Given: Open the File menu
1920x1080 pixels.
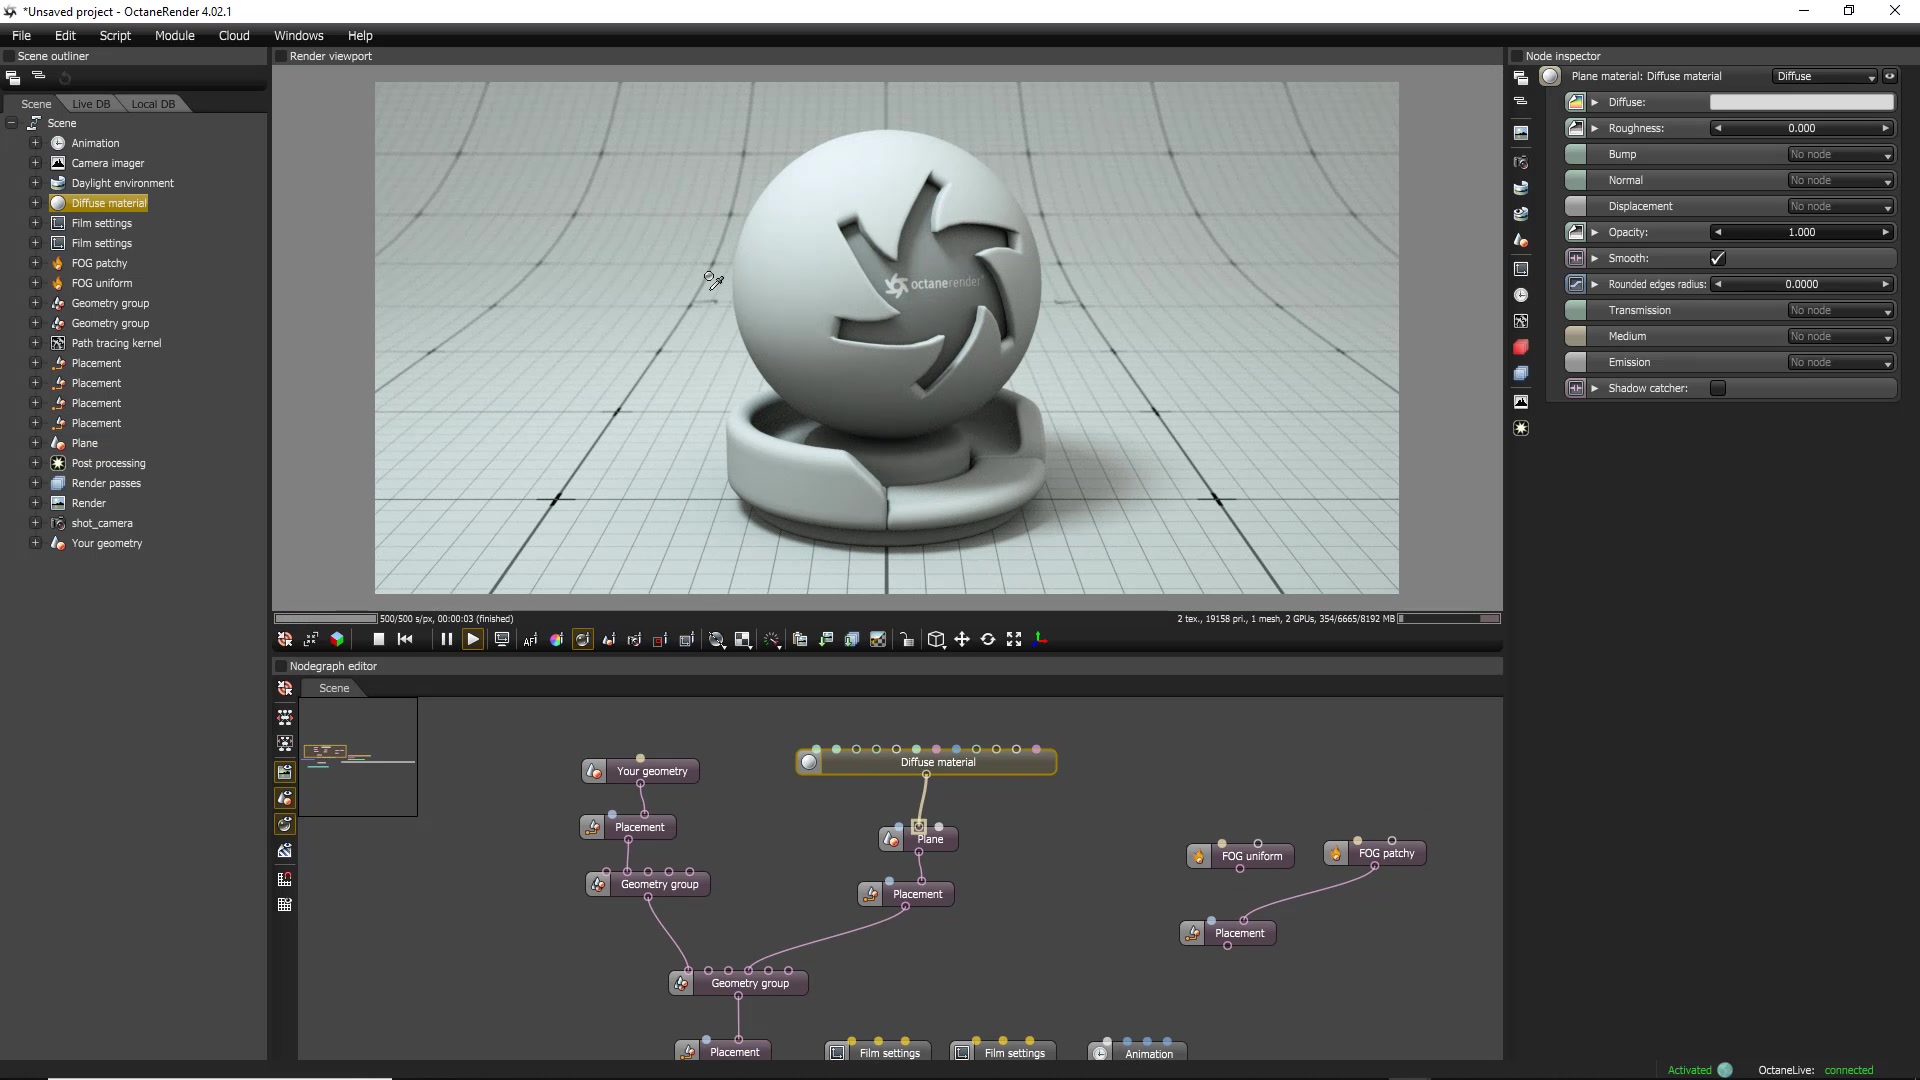Looking at the screenshot, I should click(x=21, y=35).
